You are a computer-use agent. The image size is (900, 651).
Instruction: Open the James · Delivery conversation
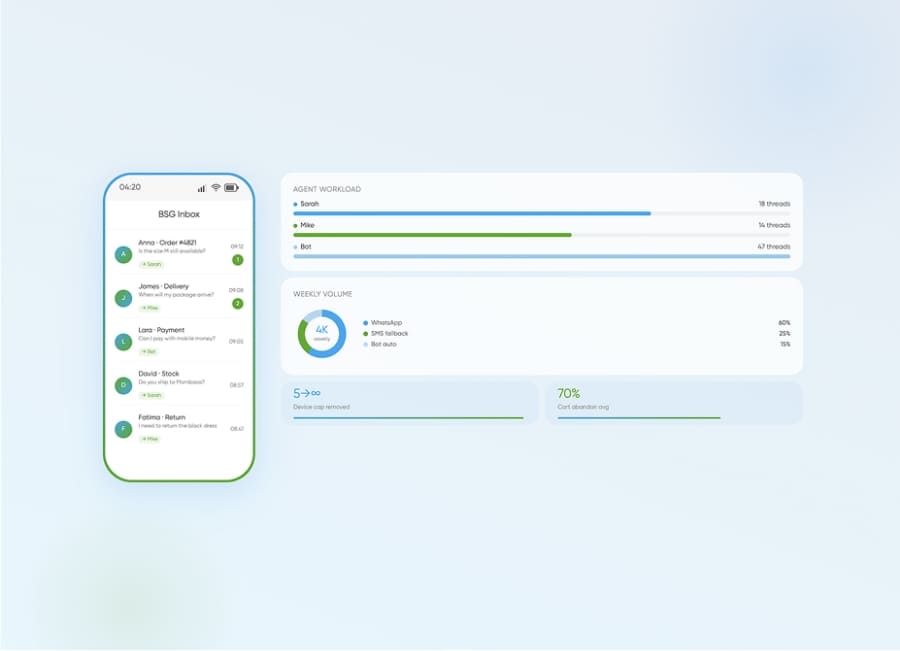(179, 297)
